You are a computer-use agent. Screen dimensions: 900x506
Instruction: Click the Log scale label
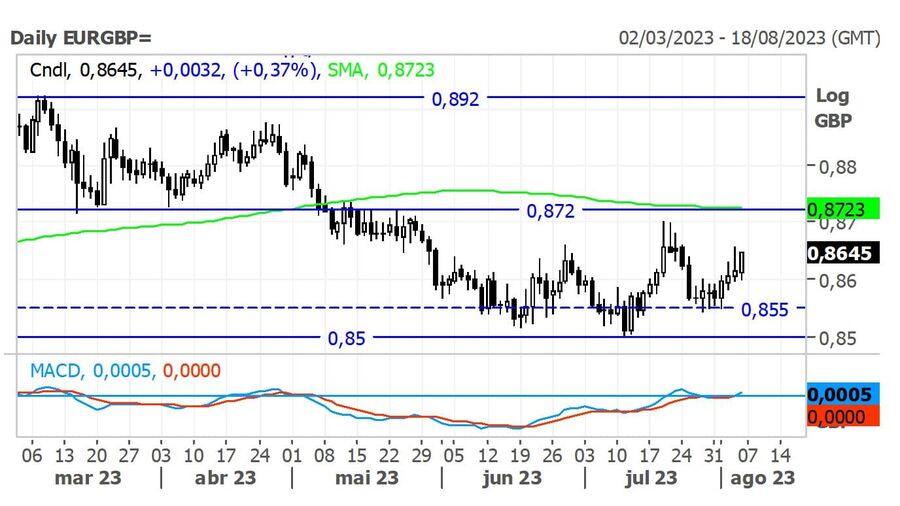click(x=832, y=96)
